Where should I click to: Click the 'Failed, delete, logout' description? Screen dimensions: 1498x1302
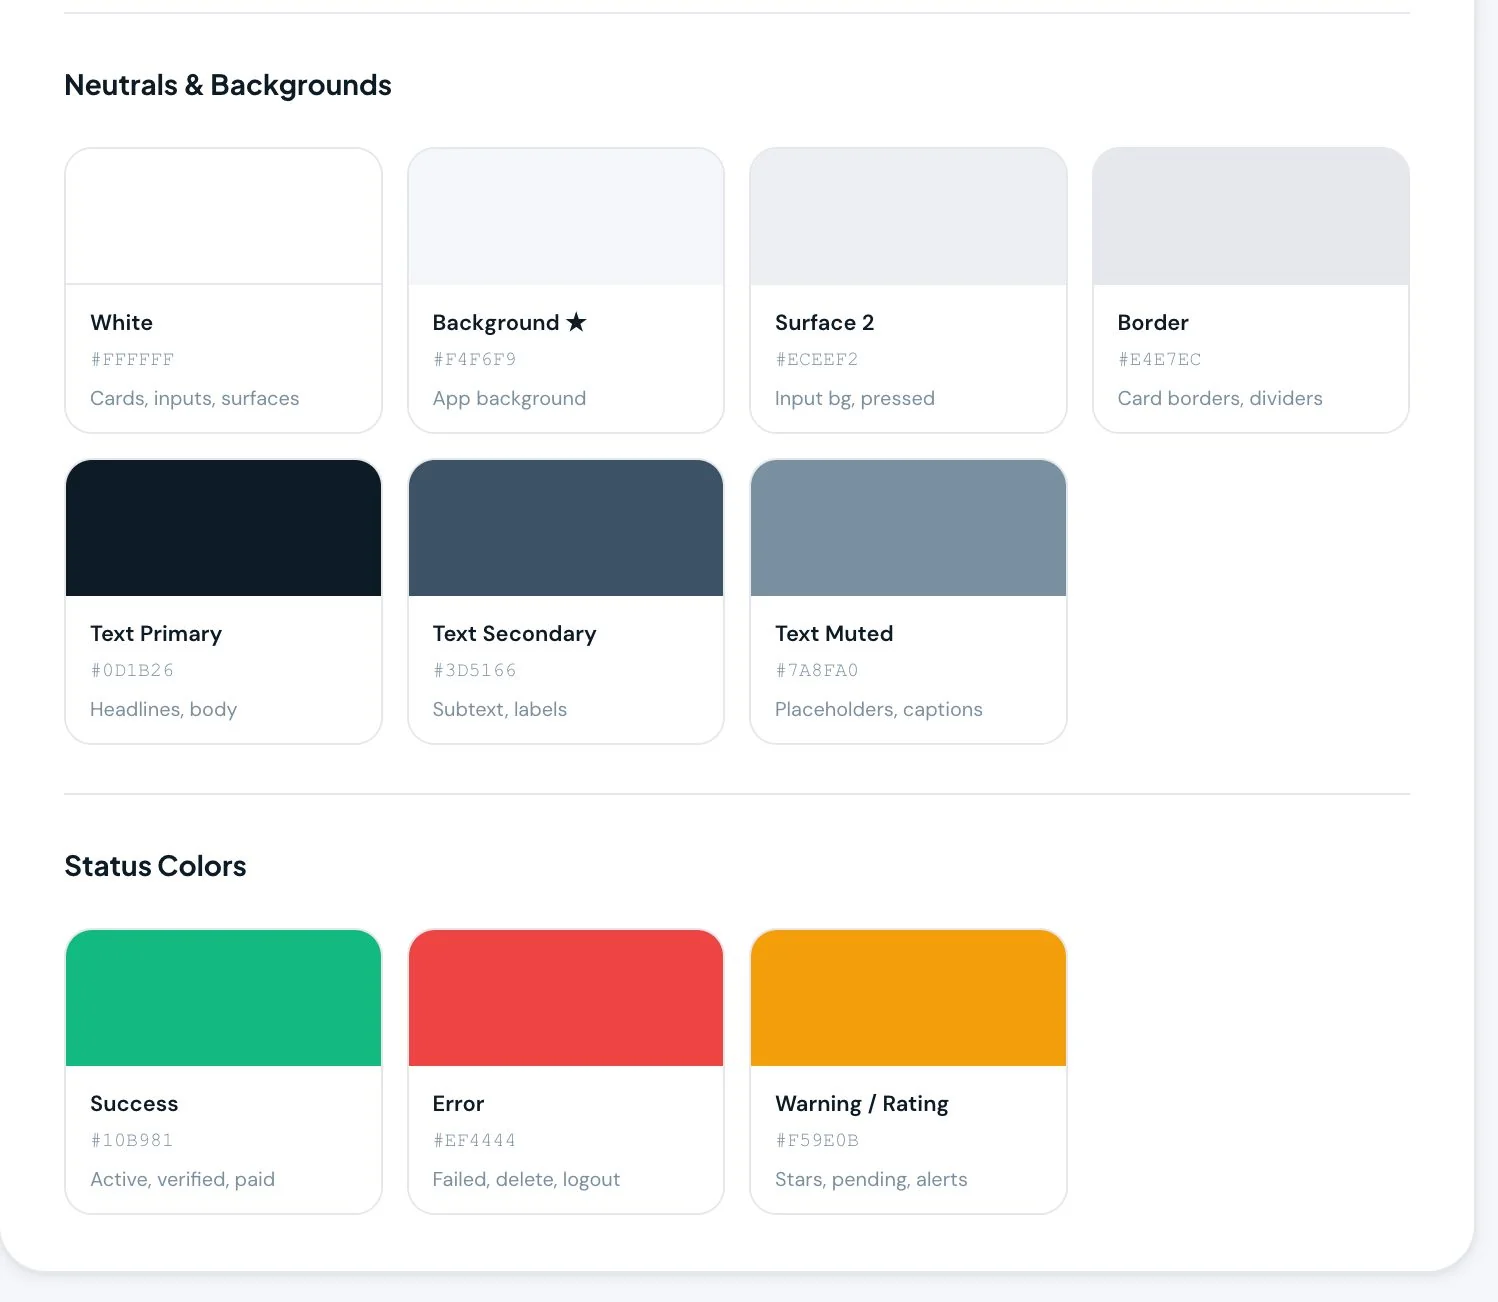pyautogui.click(x=527, y=1180)
